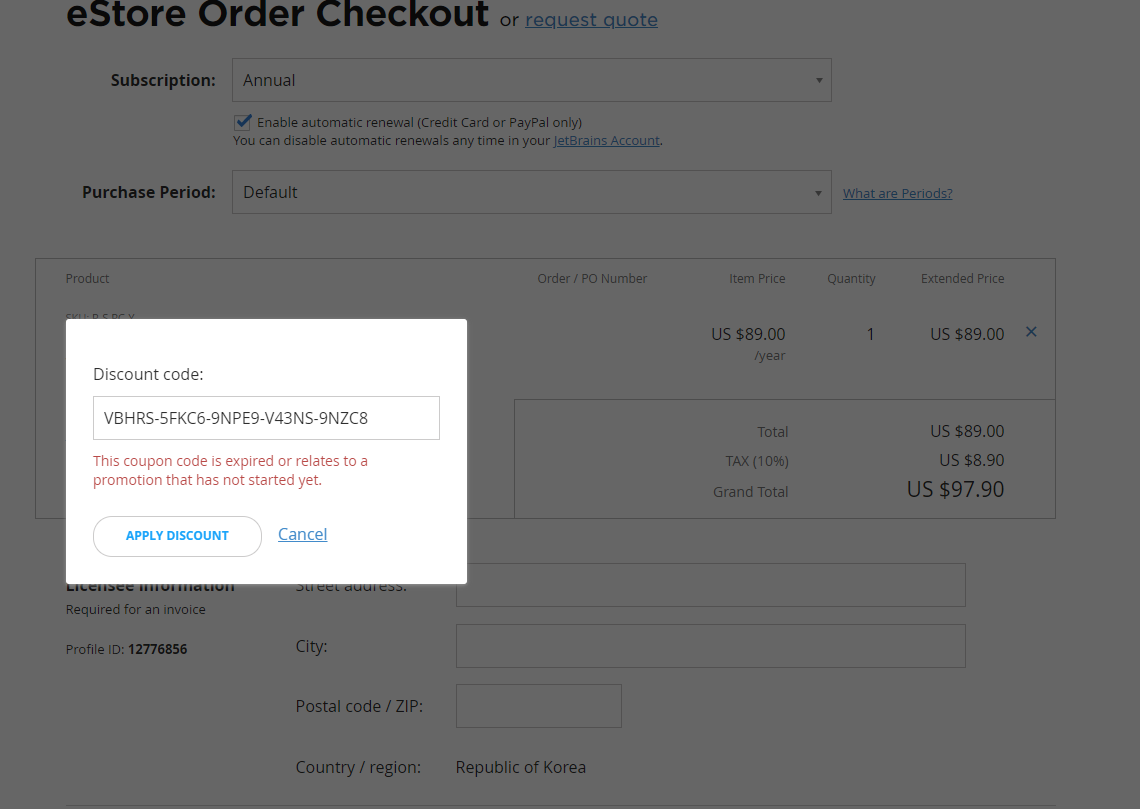The width and height of the screenshot is (1140, 809).
Task: Click the TAX (10%) label
Action: click(x=757, y=461)
